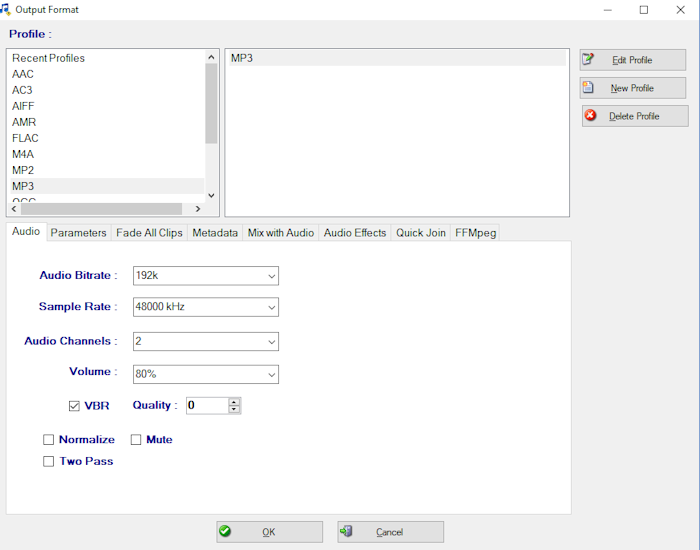700x550 pixels.
Task: Click the New Profile document icon
Action: pyautogui.click(x=589, y=88)
